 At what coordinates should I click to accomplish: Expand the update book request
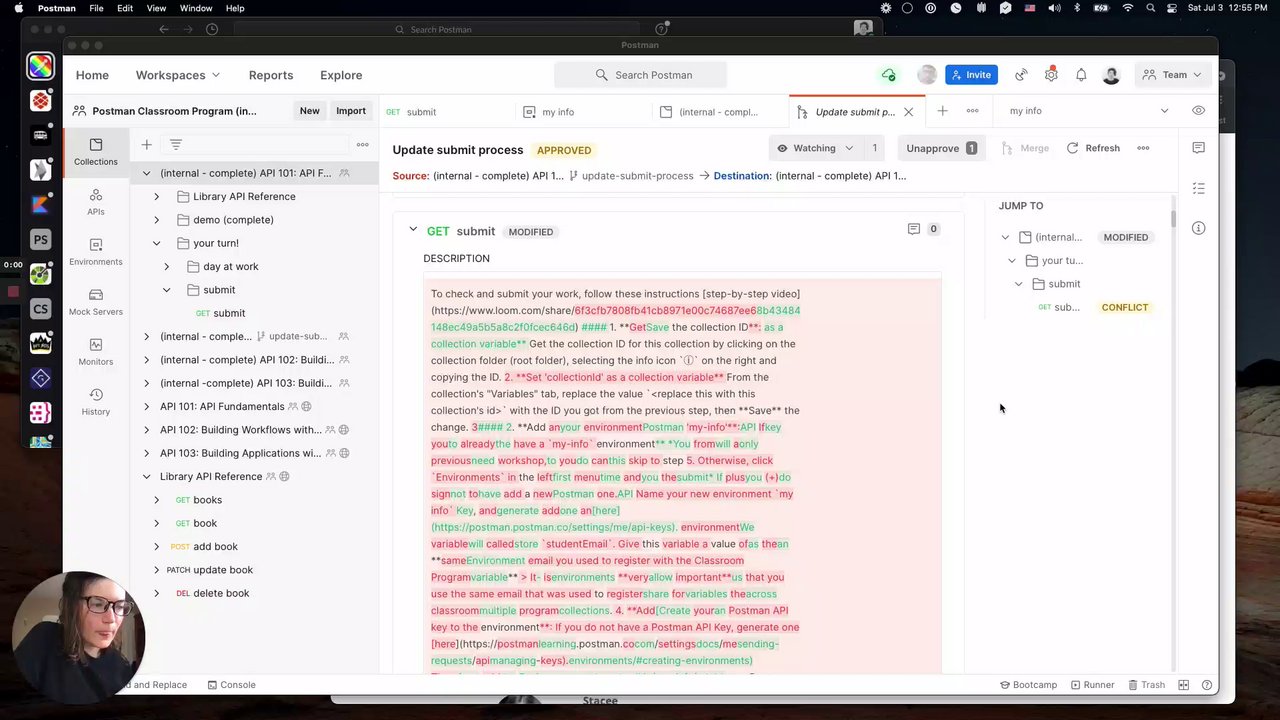click(x=156, y=570)
